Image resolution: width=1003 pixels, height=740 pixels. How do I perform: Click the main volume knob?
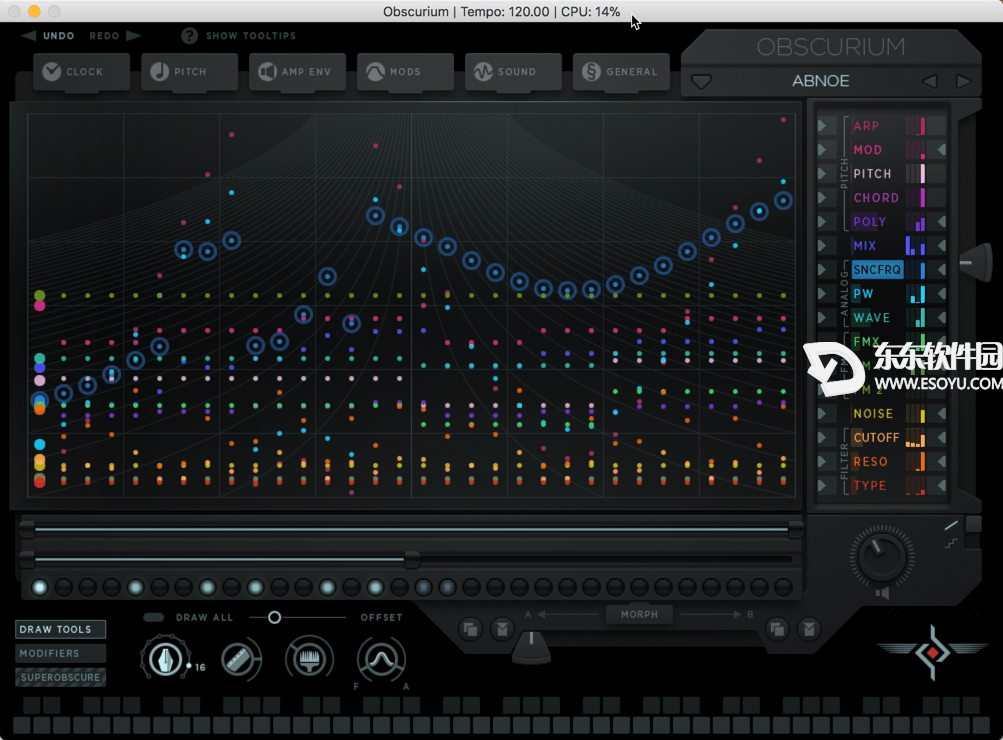[x=881, y=556]
